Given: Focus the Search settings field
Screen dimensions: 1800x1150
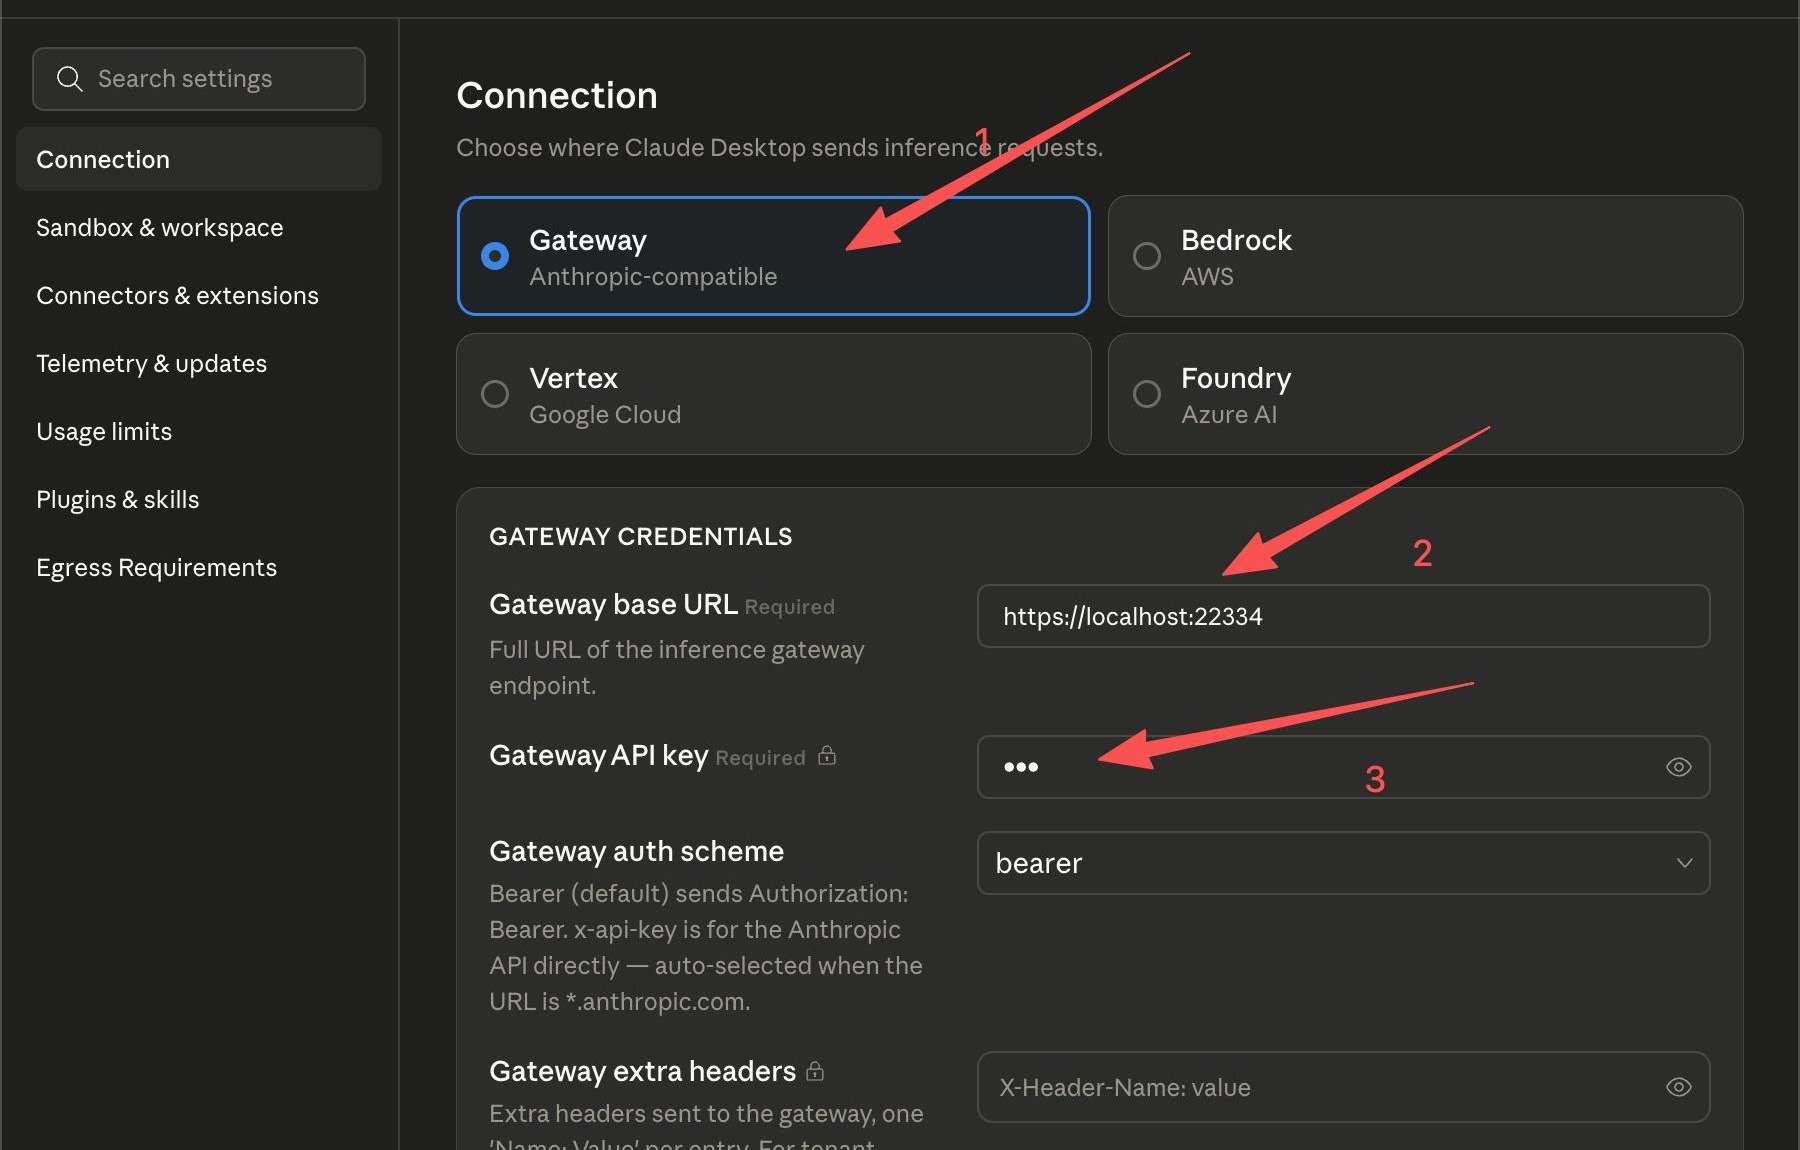Looking at the screenshot, I should click(199, 79).
